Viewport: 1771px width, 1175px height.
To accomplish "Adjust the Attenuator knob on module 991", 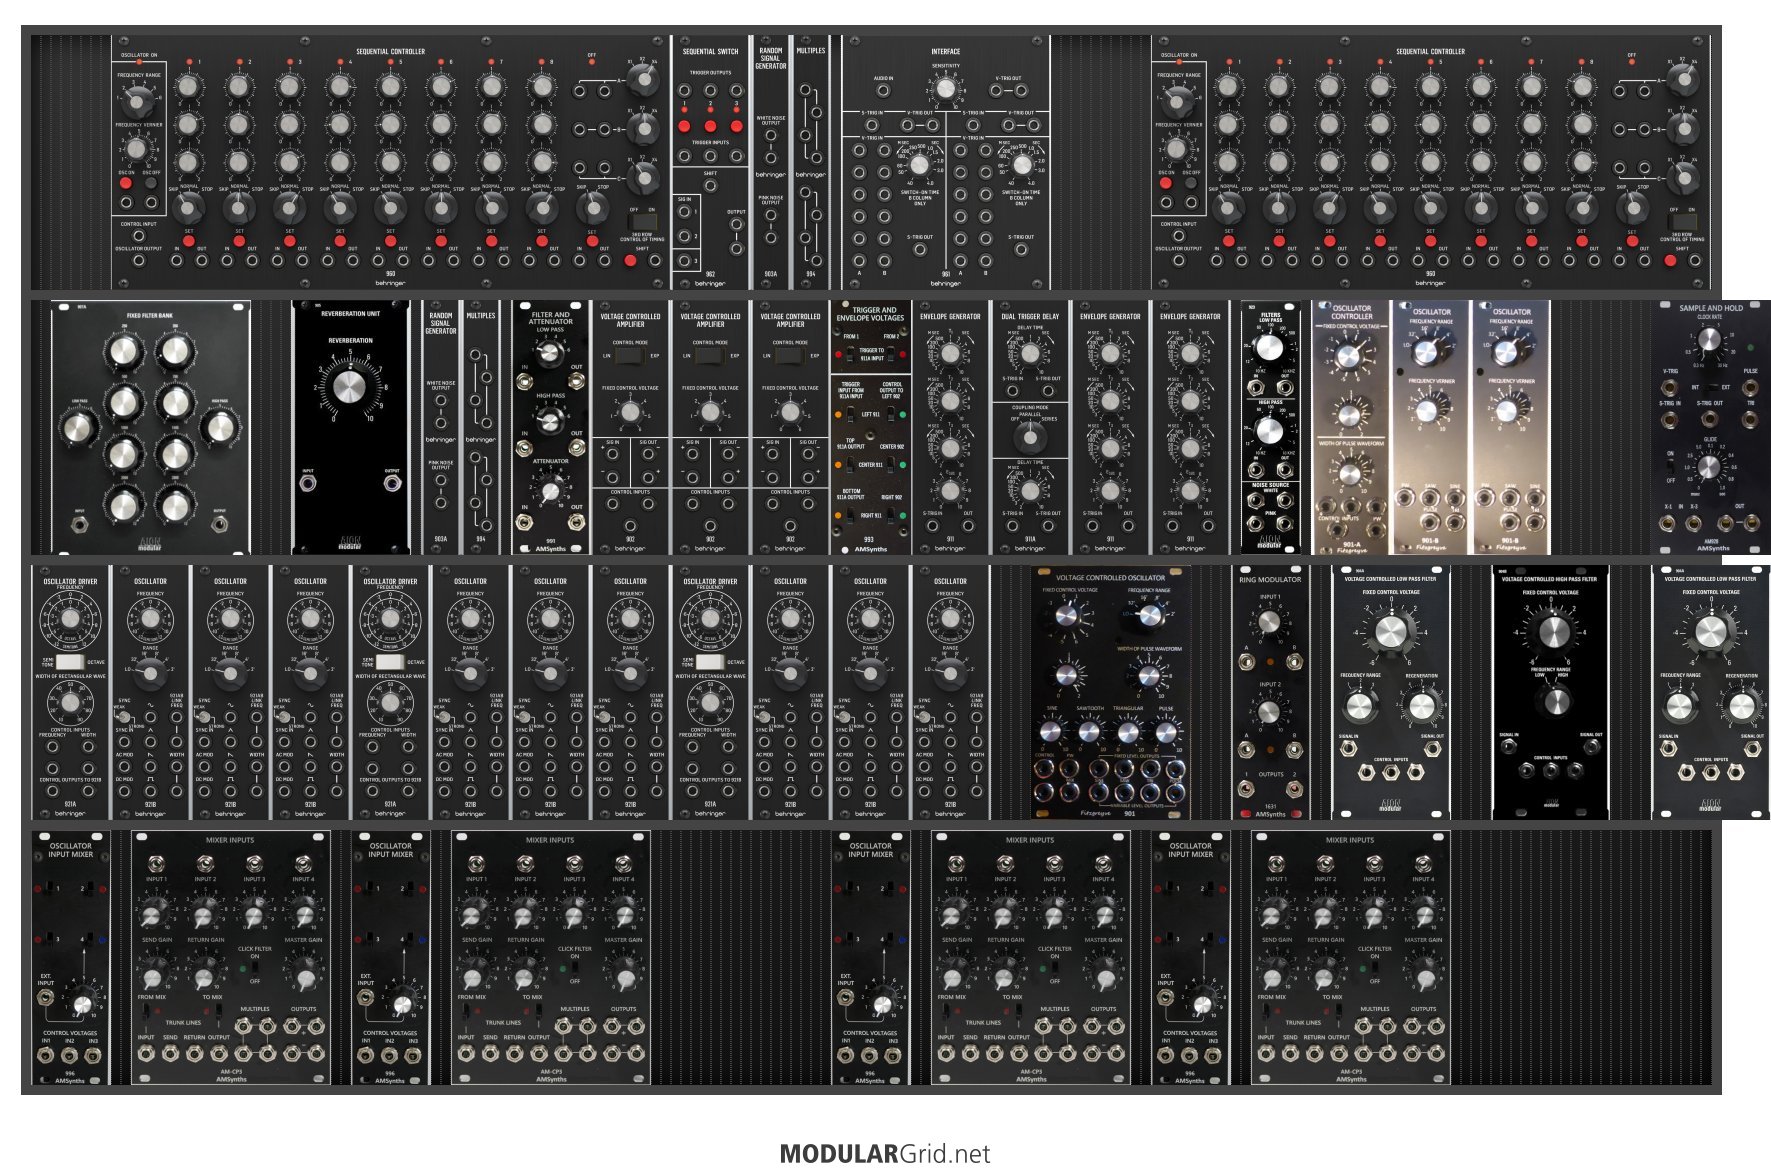I will [550, 490].
